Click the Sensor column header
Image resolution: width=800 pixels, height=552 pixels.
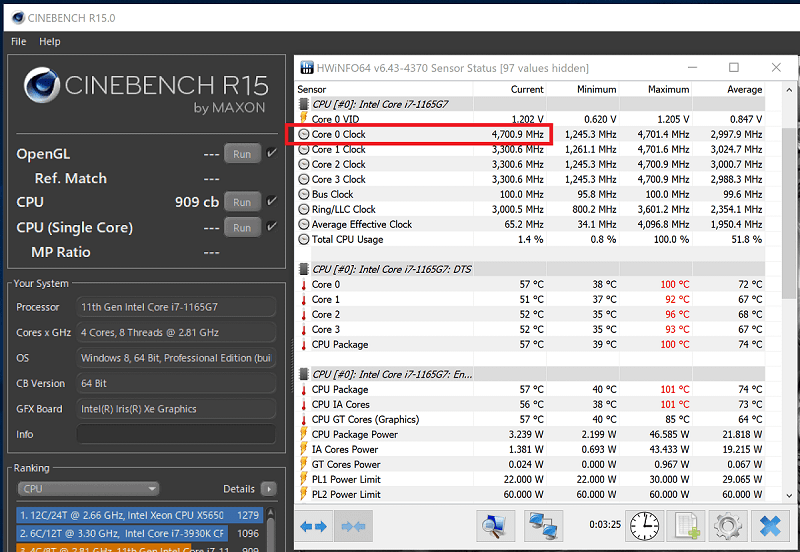pyautogui.click(x=384, y=89)
